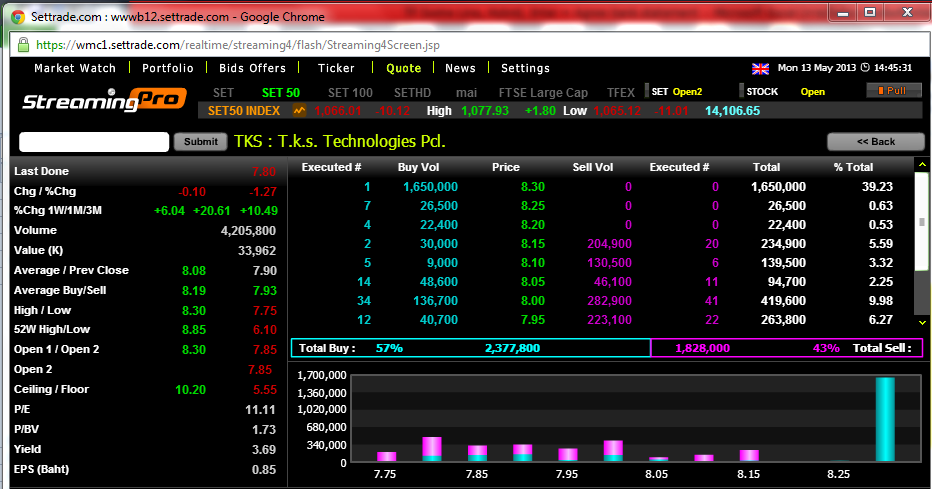The height and width of the screenshot is (489, 932).
Task: Click the SET50 INDEX chart icon
Action: (299, 111)
